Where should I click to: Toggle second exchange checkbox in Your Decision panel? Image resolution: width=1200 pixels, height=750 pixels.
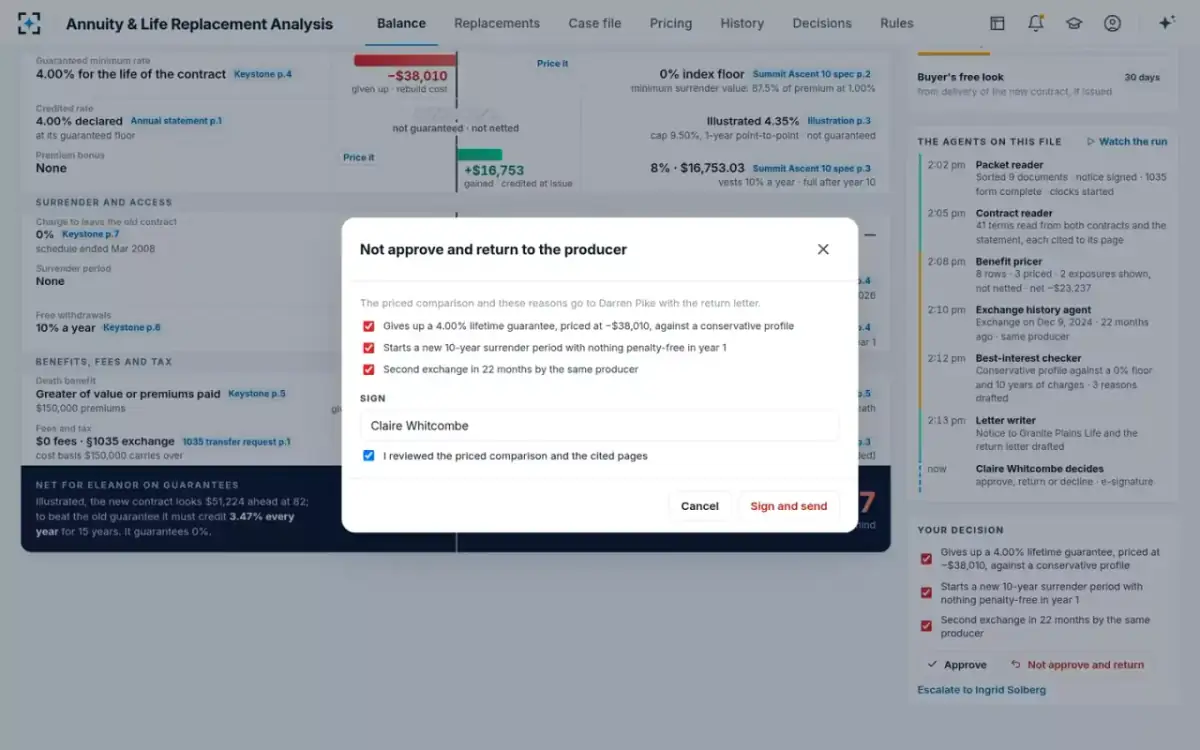927,626
